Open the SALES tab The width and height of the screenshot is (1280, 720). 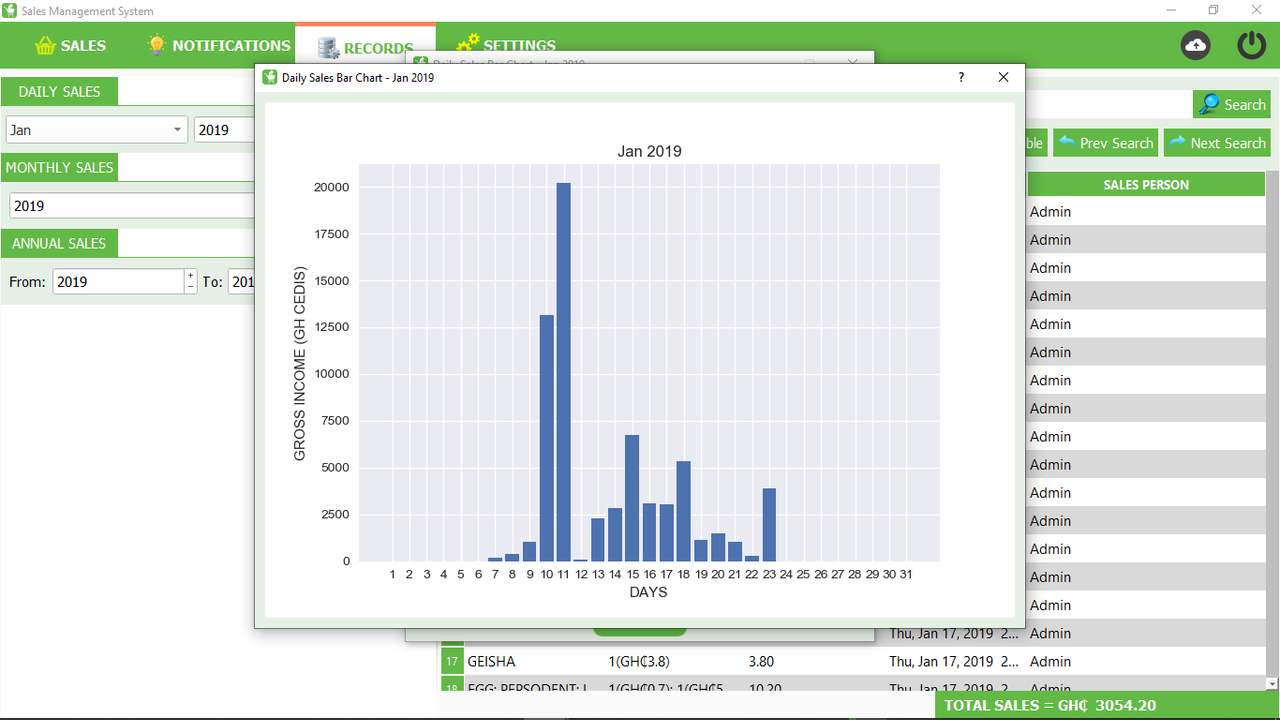70,45
